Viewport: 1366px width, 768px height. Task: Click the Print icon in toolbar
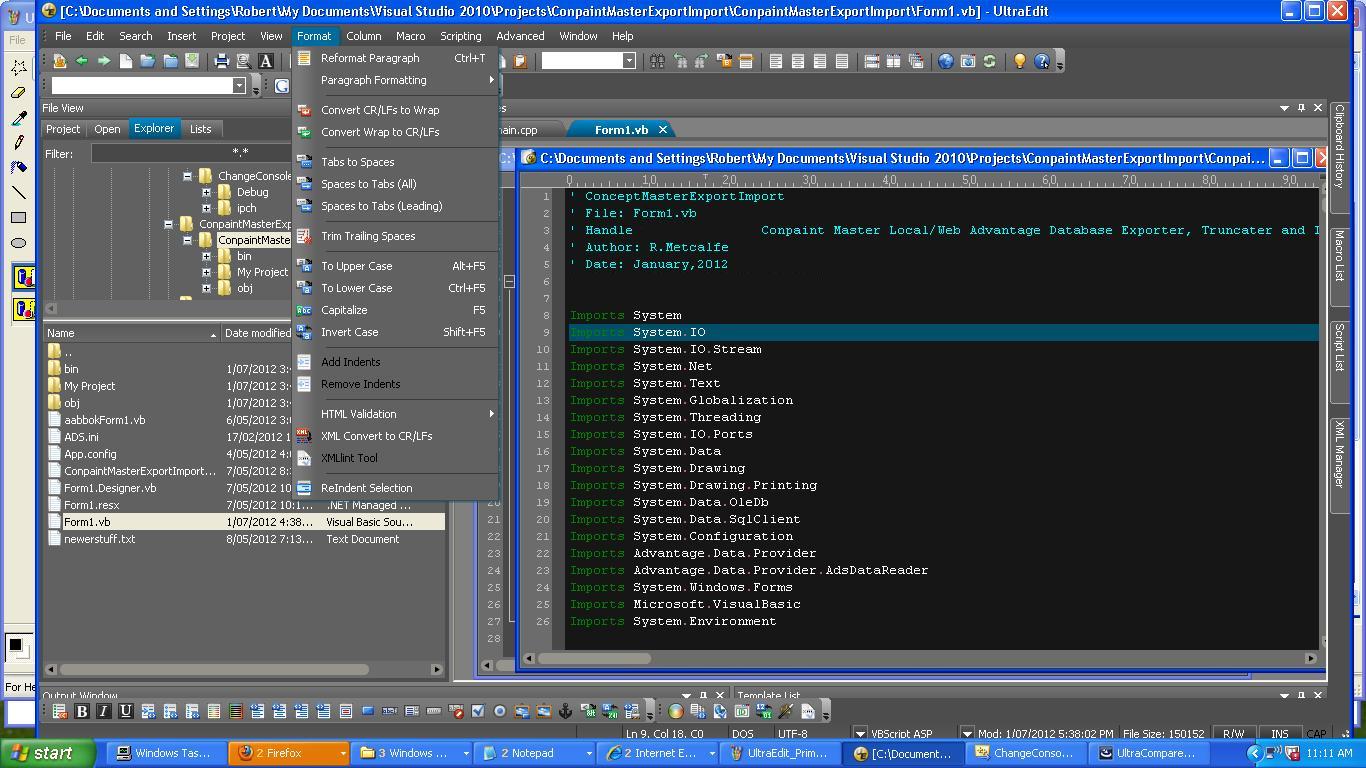tap(222, 61)
